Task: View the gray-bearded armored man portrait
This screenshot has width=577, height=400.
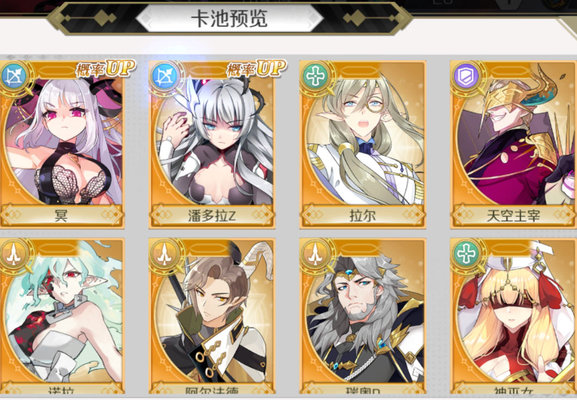Action: [x=363, y=316]
